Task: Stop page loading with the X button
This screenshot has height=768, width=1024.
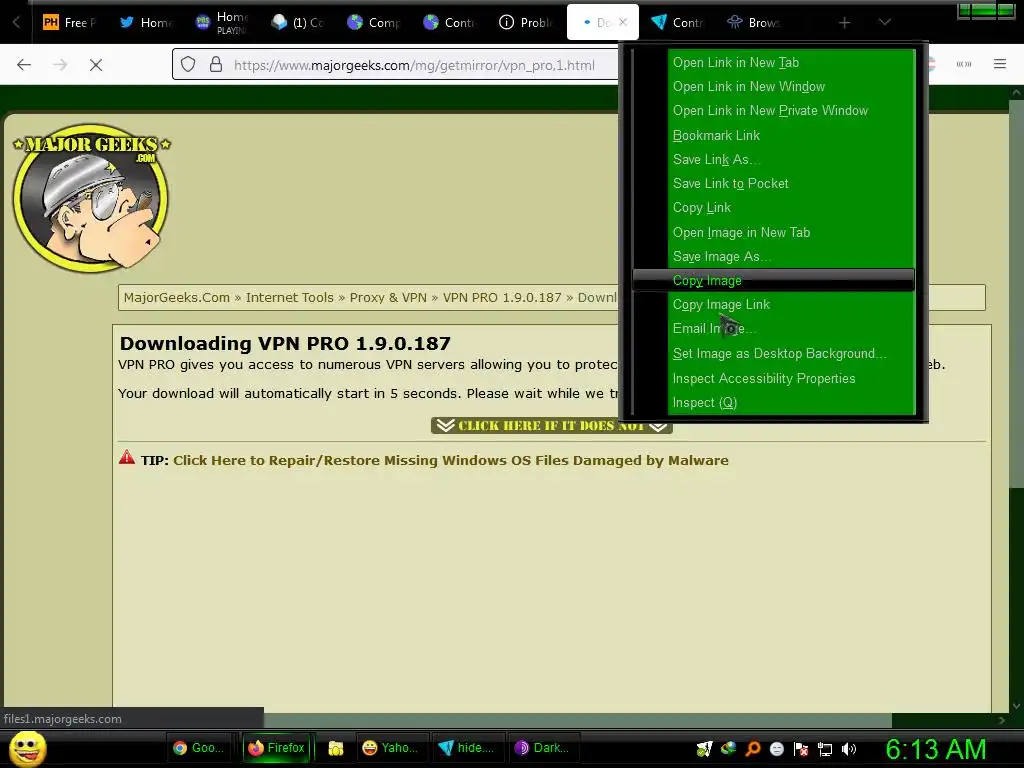Action: point(96,65)
